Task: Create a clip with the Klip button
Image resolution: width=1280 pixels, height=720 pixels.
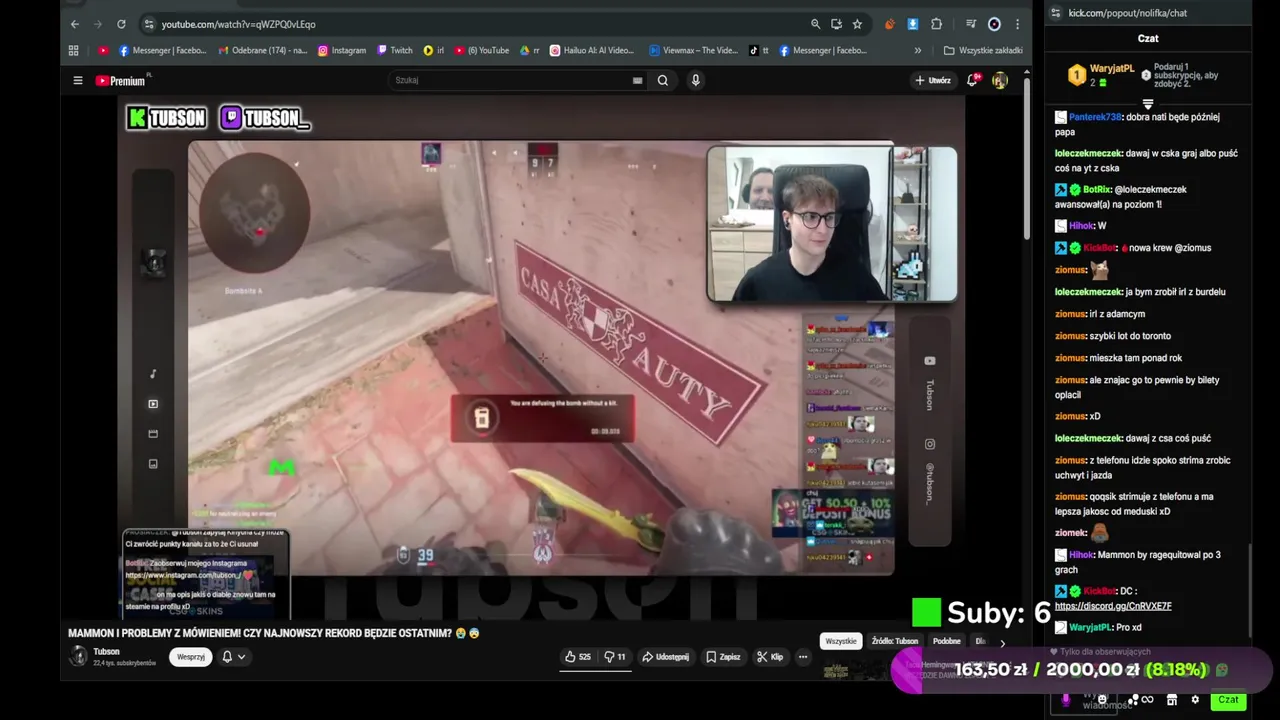Action: [x=770, y=657]
